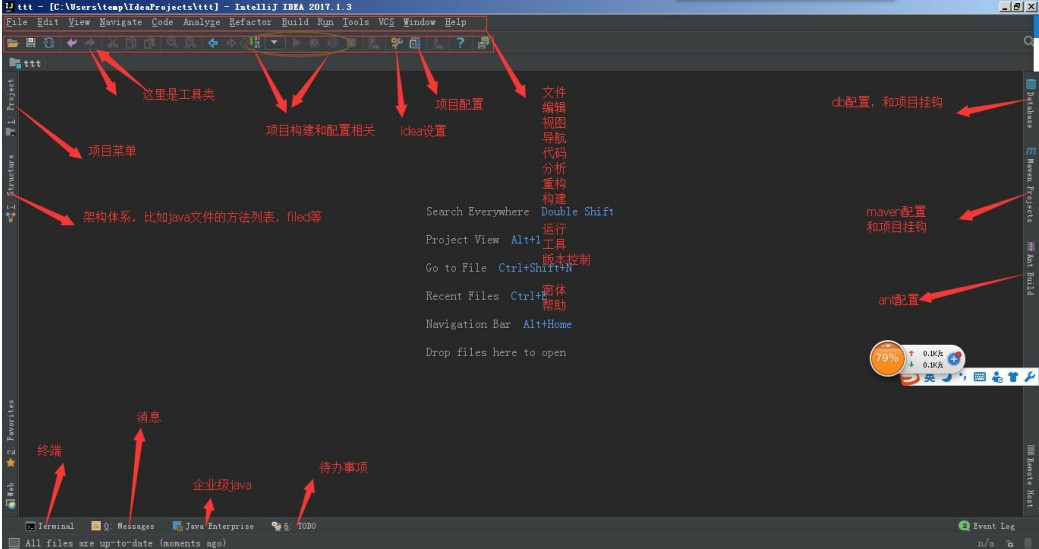Image resolution: width=1039 pixels, height=549 pixels.
Task: Click the 'Go to File' hint text
Action: [456, 268]
